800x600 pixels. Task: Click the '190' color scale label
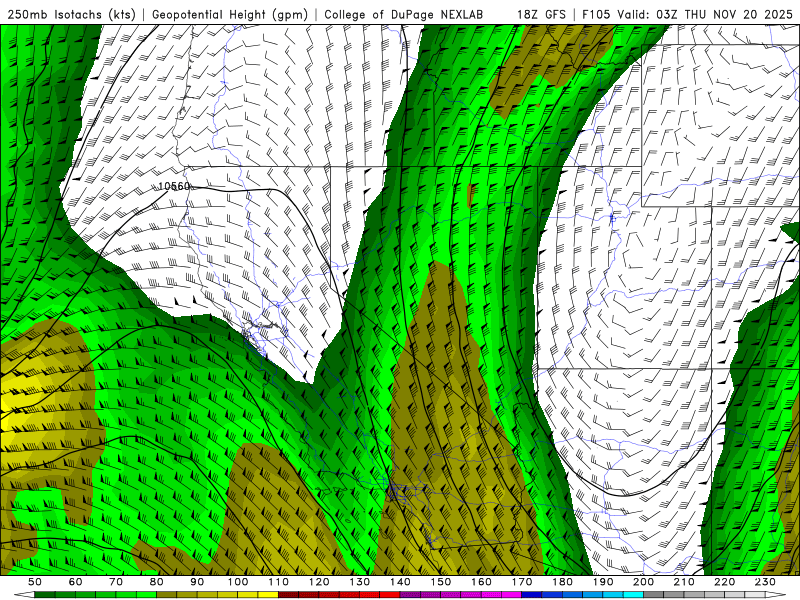[603, 582]
